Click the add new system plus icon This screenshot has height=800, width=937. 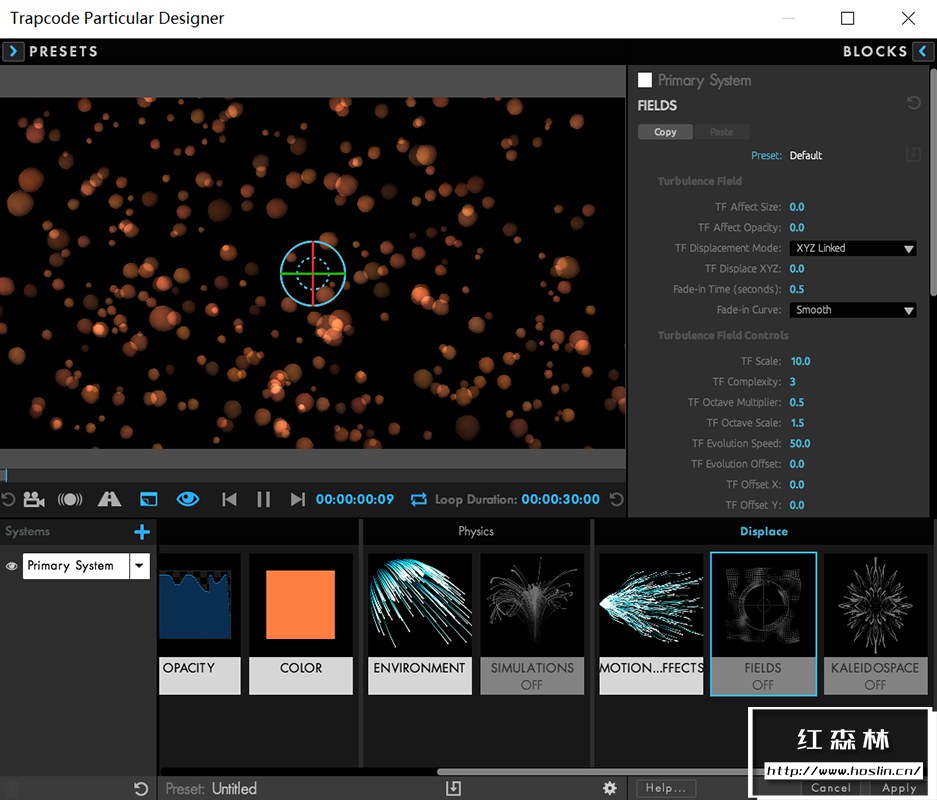coord(141,532)
